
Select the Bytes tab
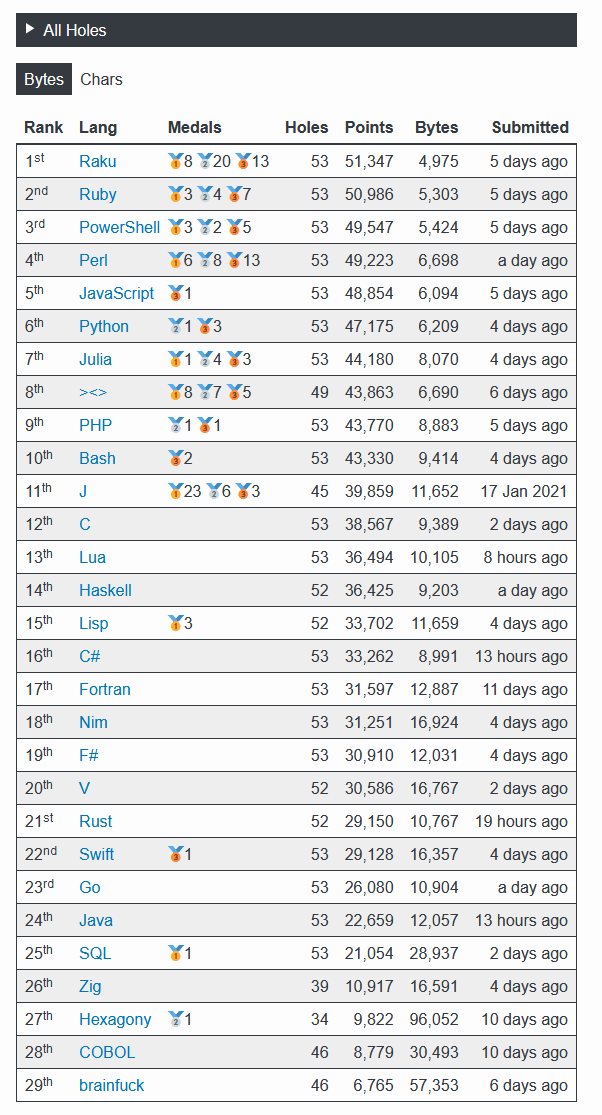click(43, 79)
